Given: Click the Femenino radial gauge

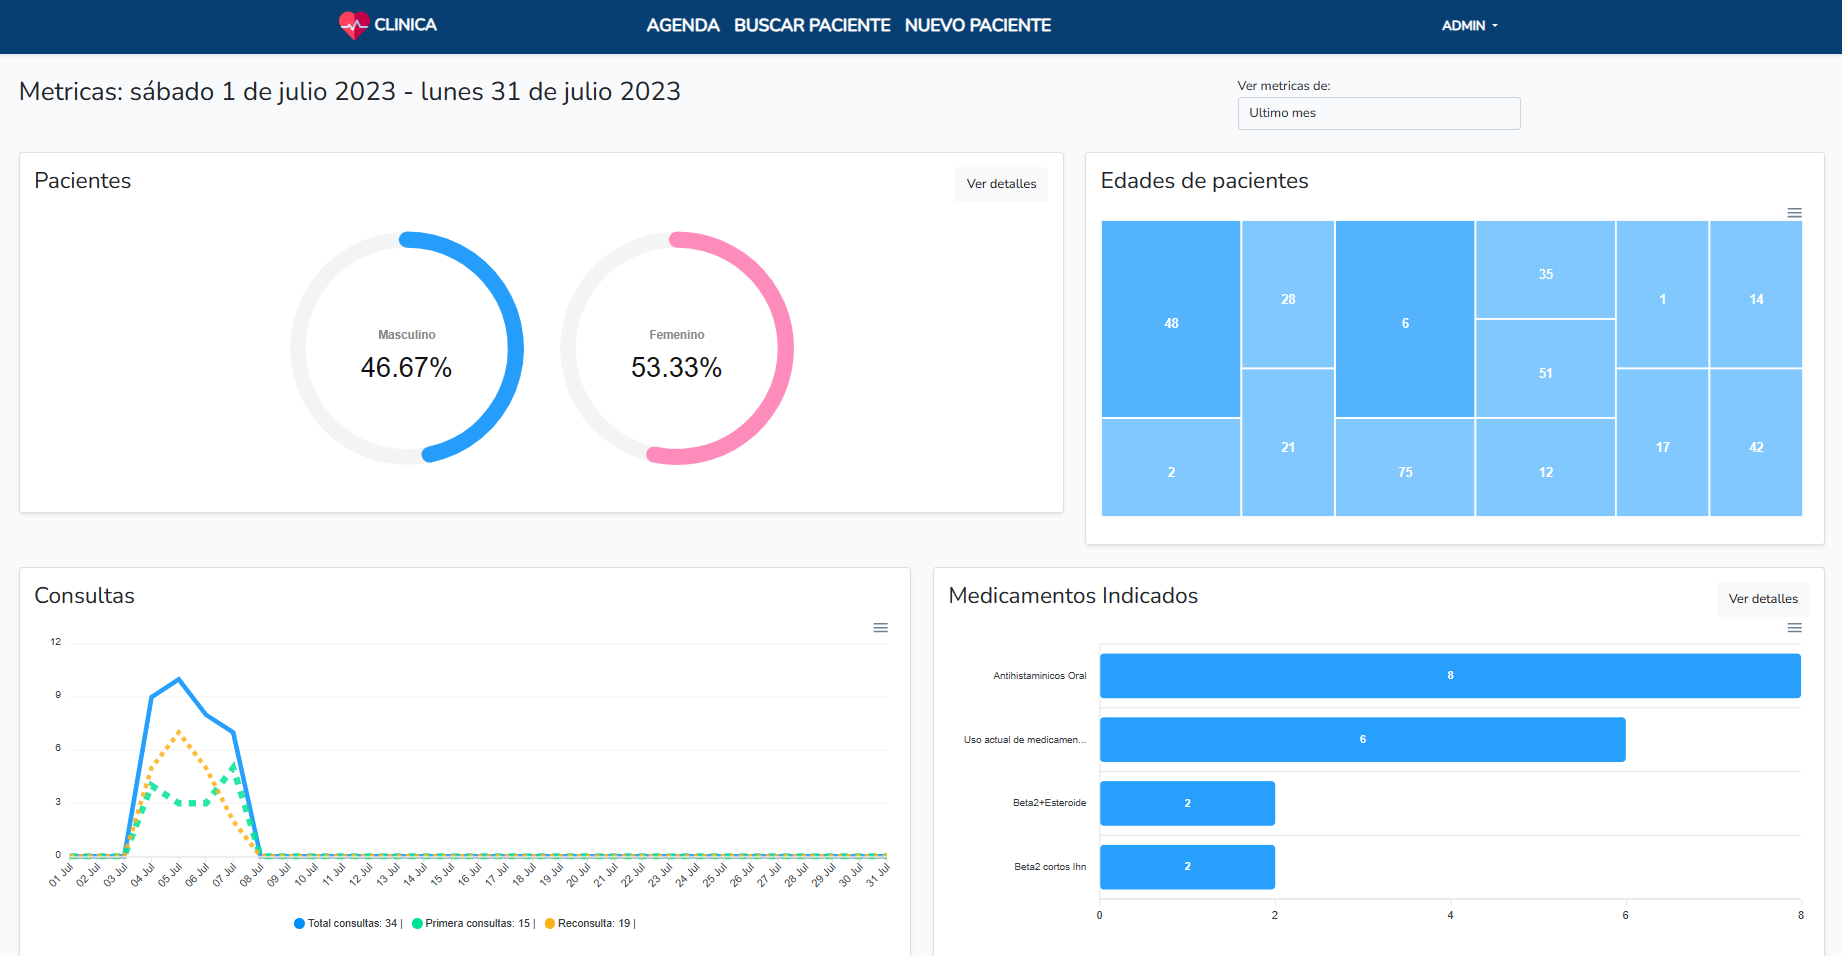Looking at the screenshot, I should coord(677,348).
